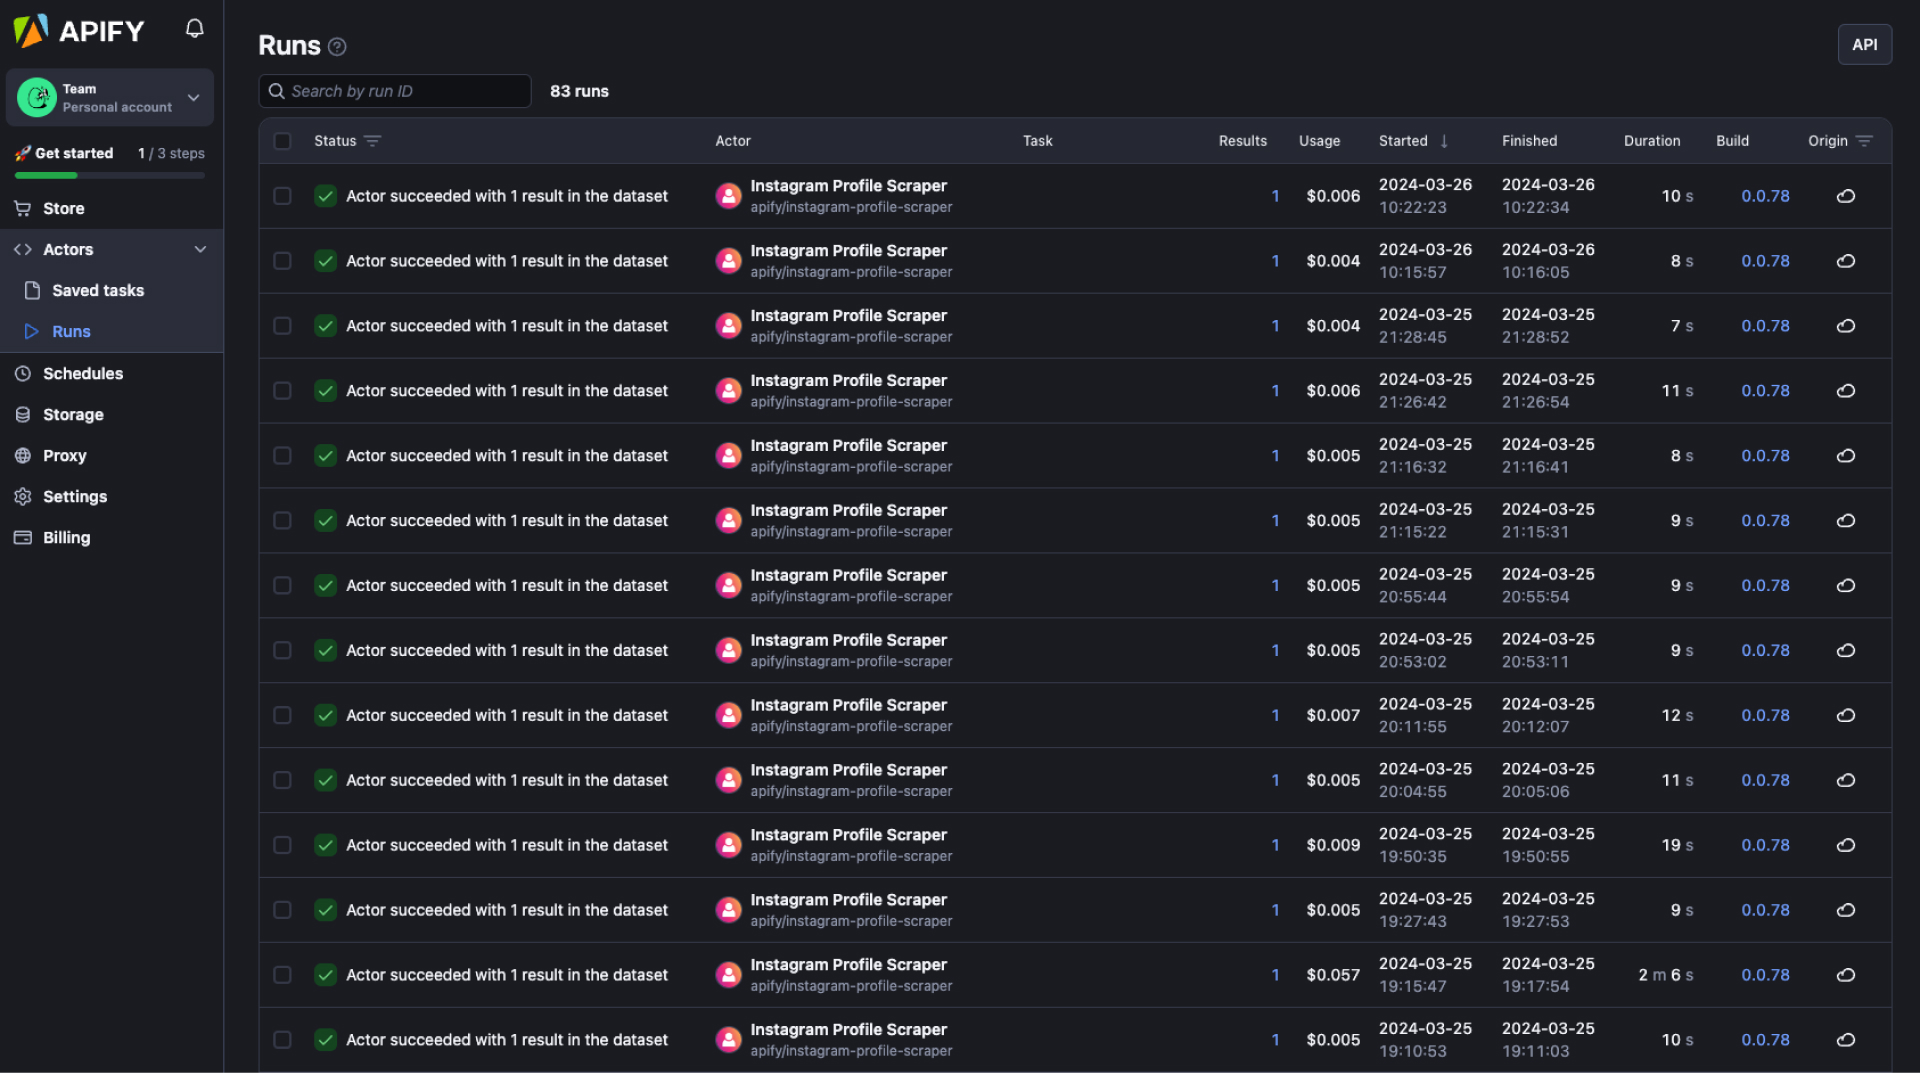Click the origin icon for the 21:26:42 run
This screenshot has width=1920, height=1073.
(1846, 391)
